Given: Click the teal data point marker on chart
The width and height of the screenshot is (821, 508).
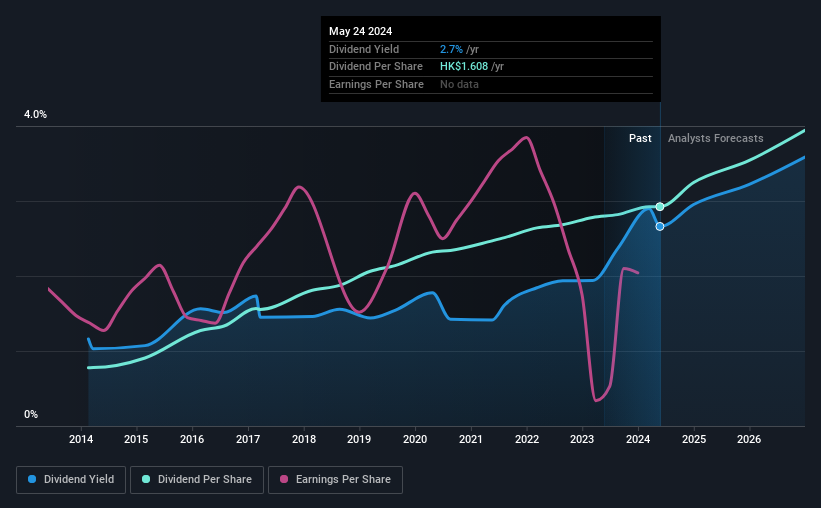Looking at the screenshot, I should click(660, 207).
